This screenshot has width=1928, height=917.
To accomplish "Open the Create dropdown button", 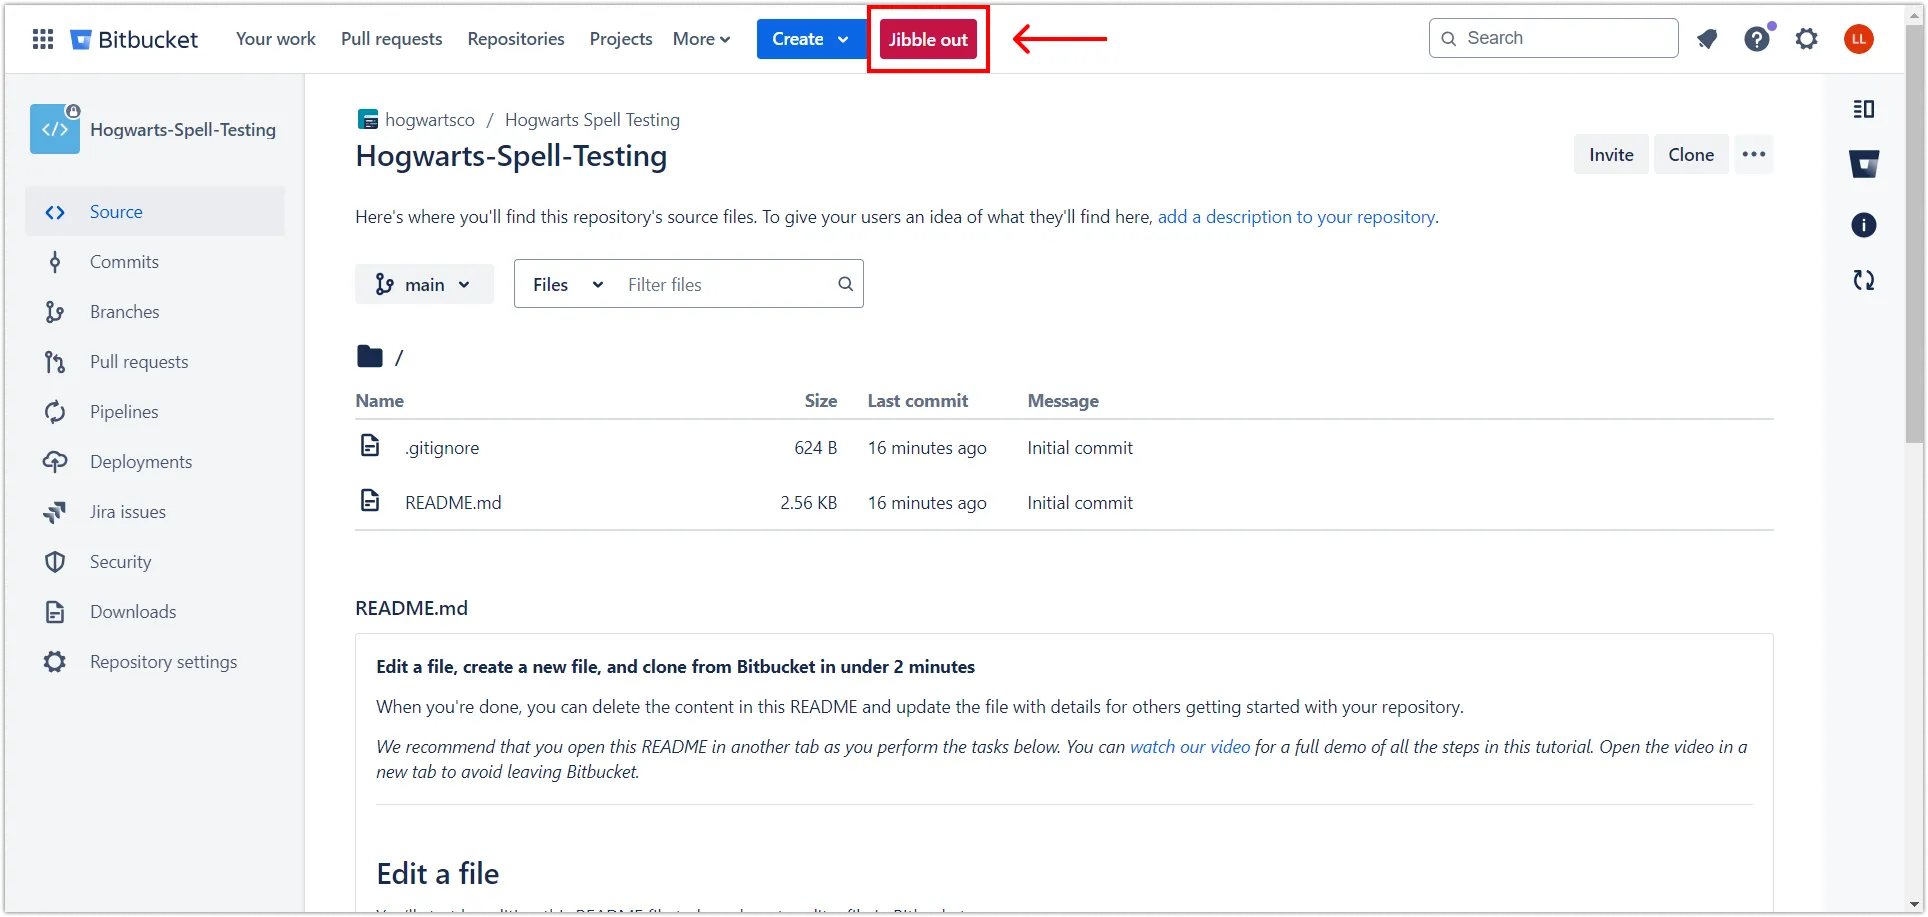I will 810,39.
